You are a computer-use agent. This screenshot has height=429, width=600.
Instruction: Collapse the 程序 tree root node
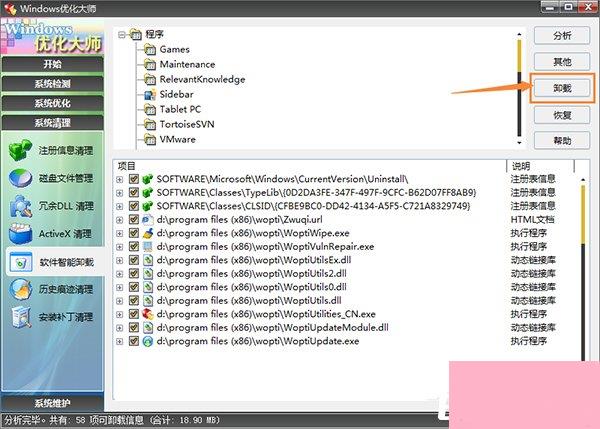point(122,35)
